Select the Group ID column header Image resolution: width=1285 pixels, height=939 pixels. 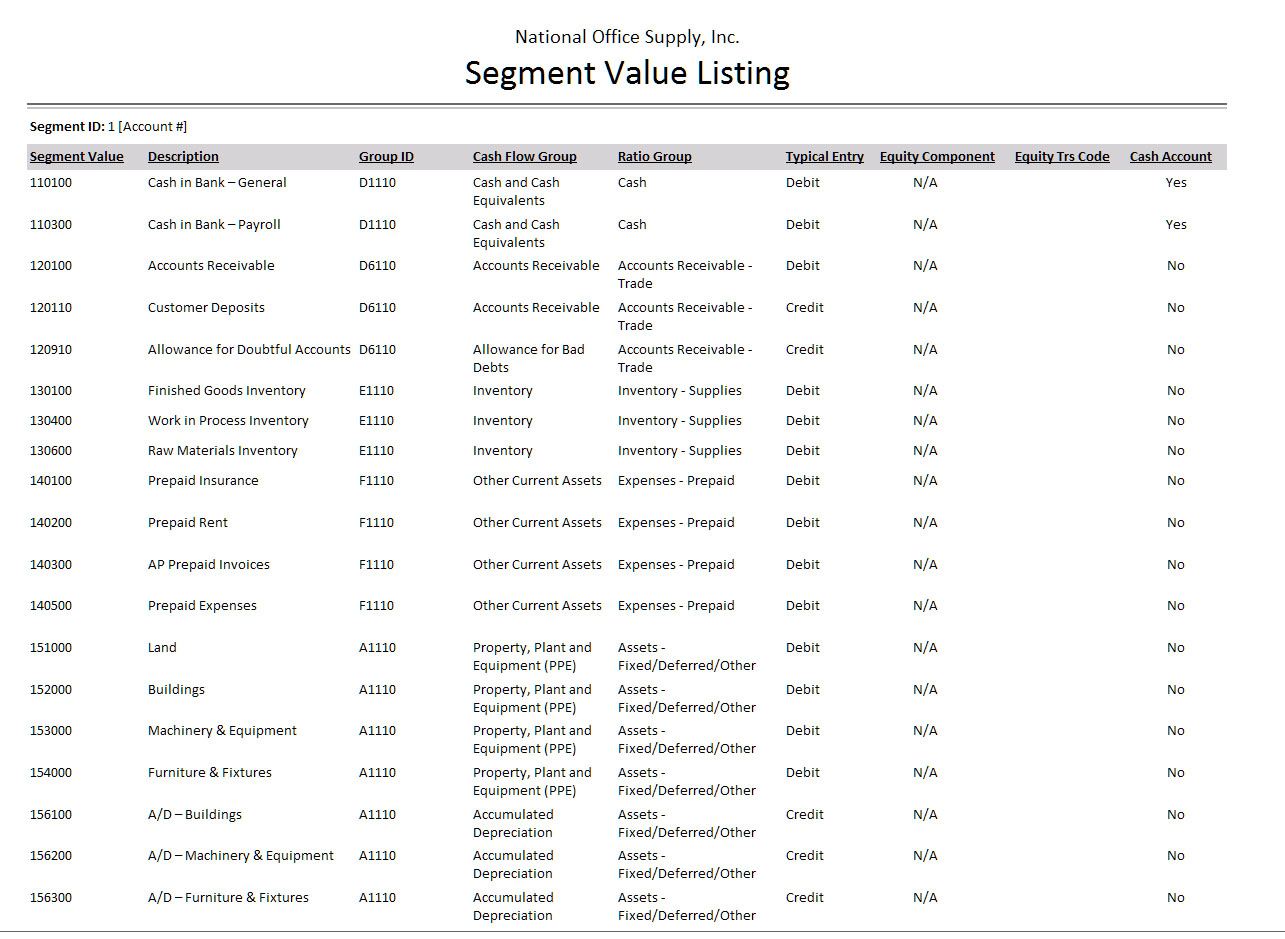[386, 157]
